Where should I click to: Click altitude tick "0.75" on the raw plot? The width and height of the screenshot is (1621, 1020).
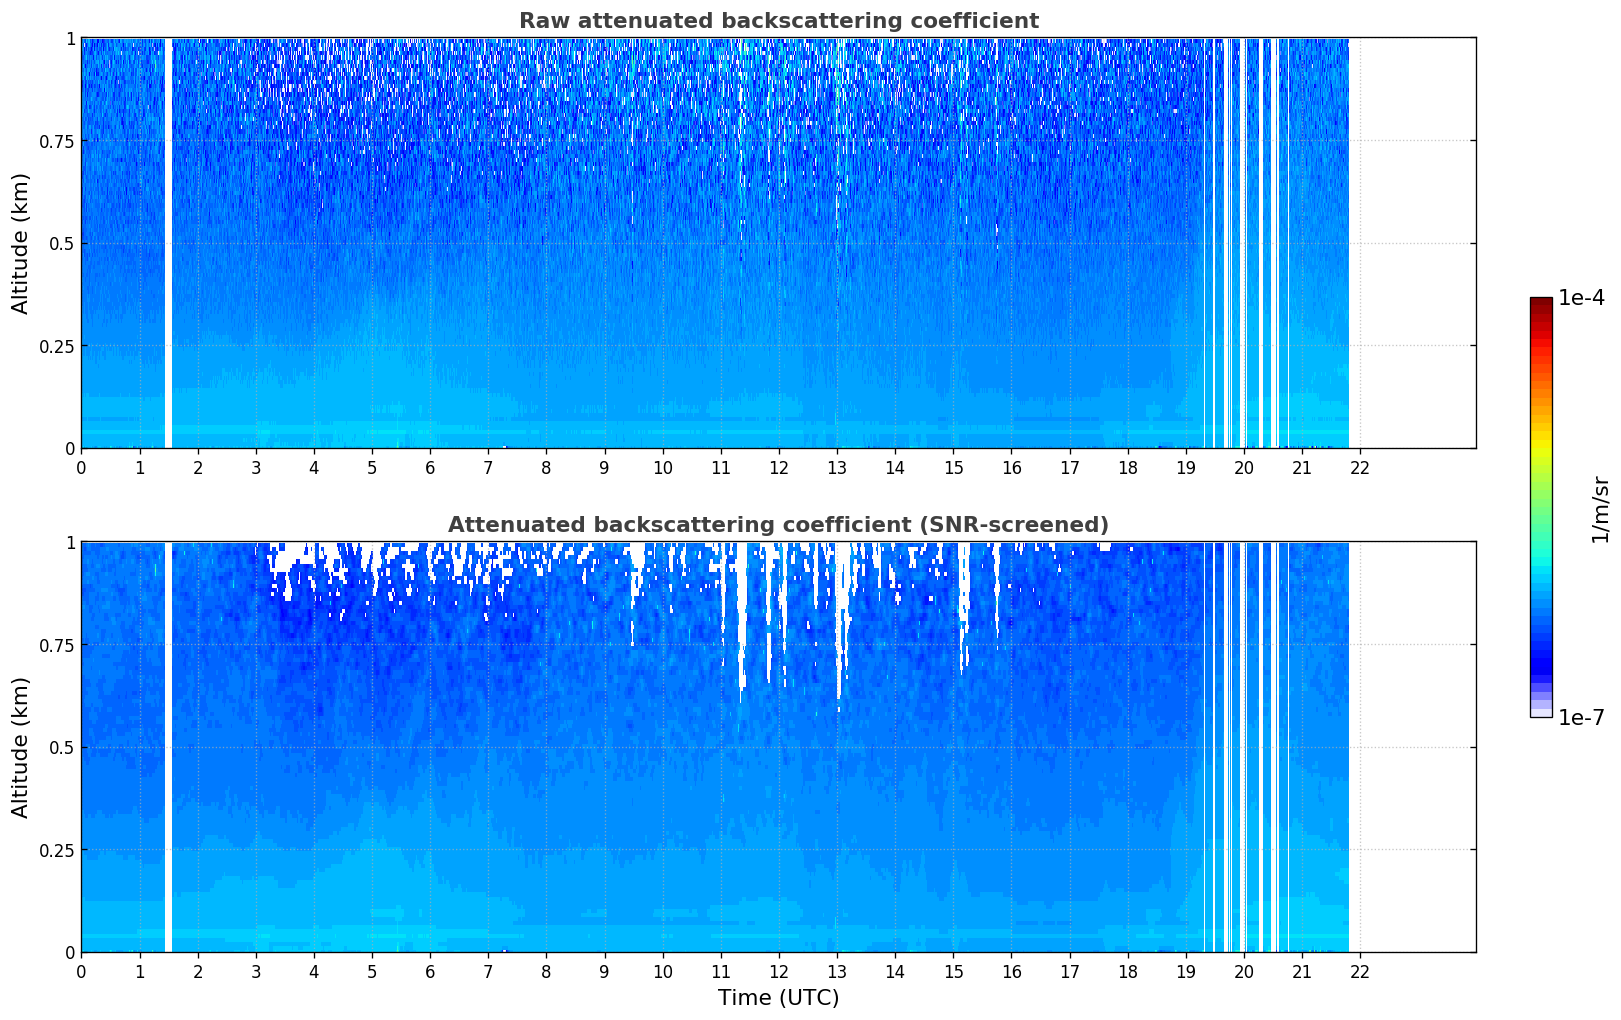[57, 141]
